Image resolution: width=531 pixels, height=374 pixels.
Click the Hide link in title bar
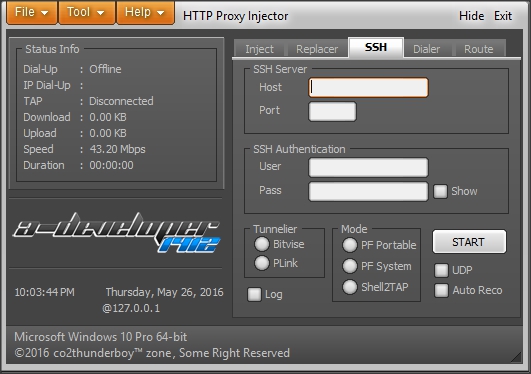pos(471,16)
